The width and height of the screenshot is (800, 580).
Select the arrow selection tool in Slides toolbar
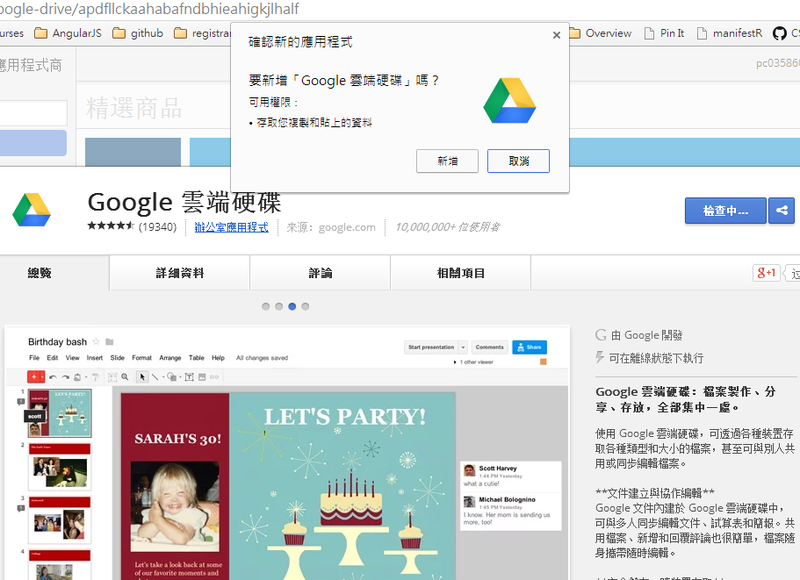tap(142, 377)
